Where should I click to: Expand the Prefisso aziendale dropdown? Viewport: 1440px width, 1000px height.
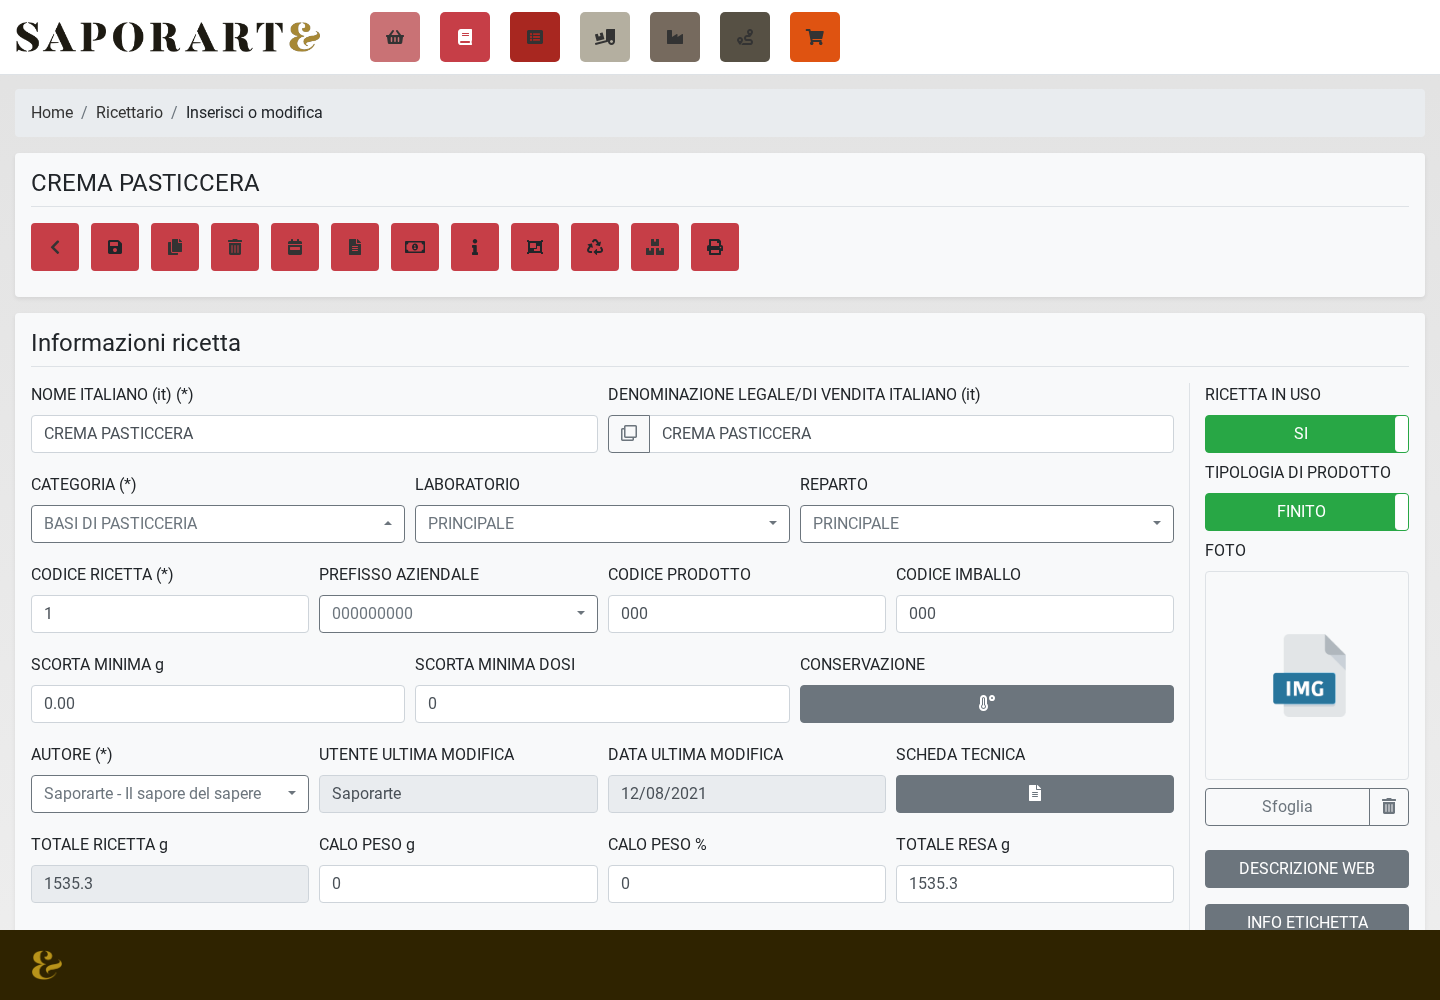pyautogui.click(x=458, y=614)
